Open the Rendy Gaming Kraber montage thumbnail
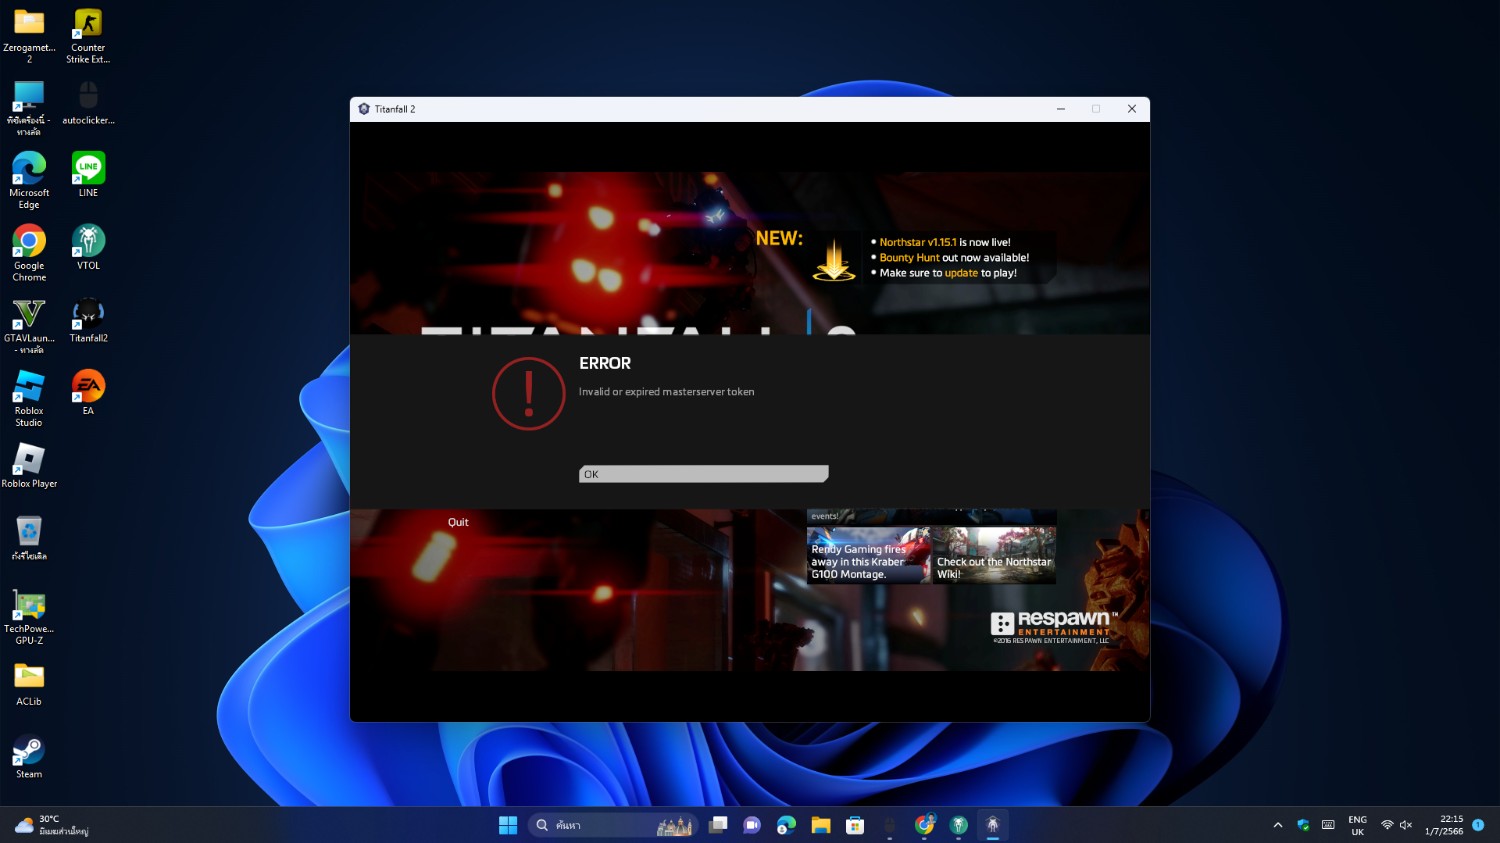The height and width of the screenshot is (843, 1500). (x=868, y=555)
